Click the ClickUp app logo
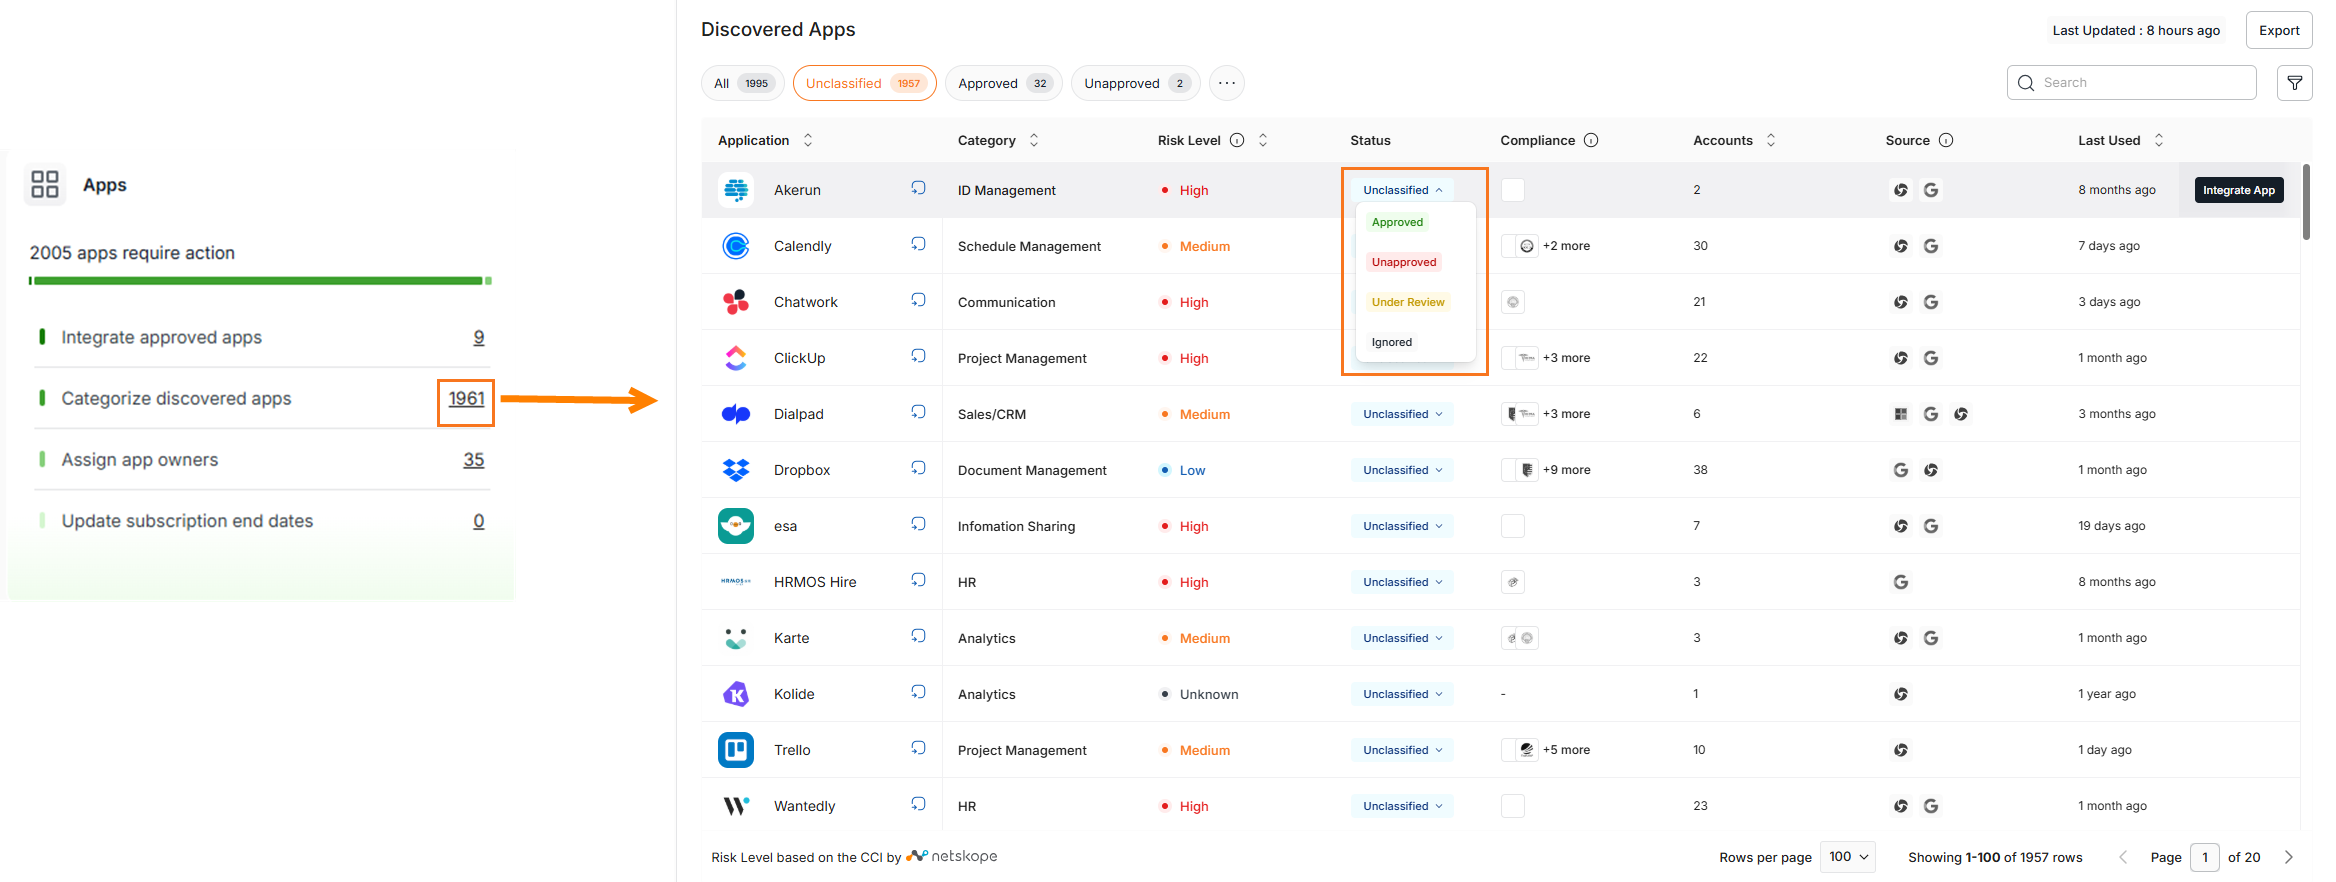2336x882 pixels. pos(736,357)
